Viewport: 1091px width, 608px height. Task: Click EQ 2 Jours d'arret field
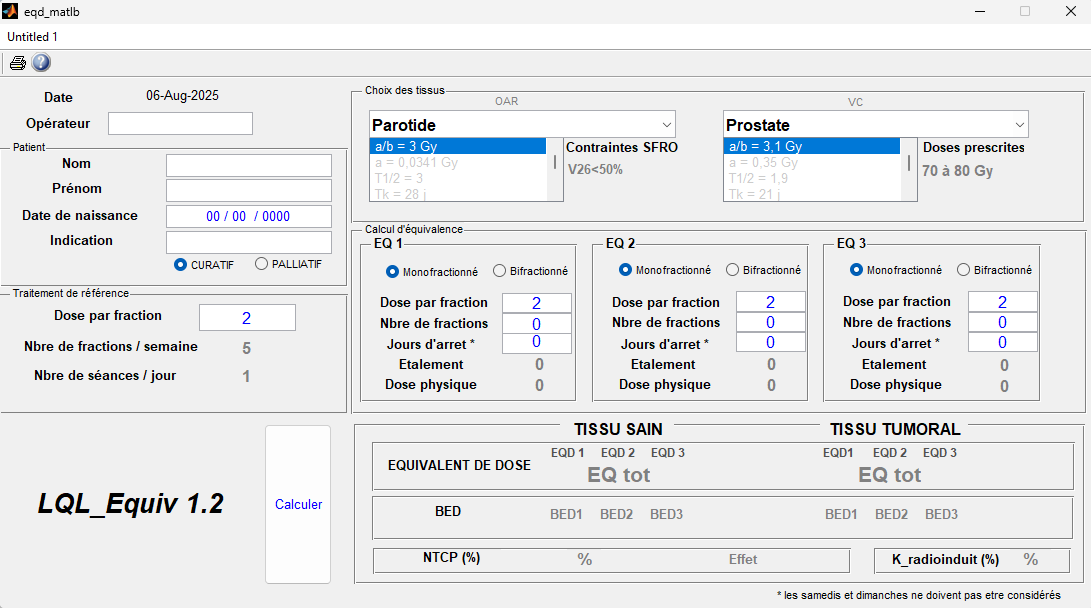[770, 342]
